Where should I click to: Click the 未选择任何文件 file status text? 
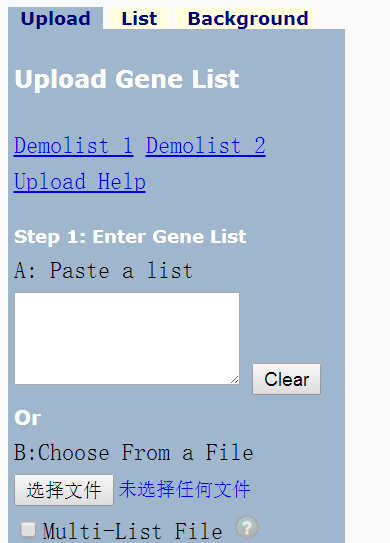click(184, 490)
